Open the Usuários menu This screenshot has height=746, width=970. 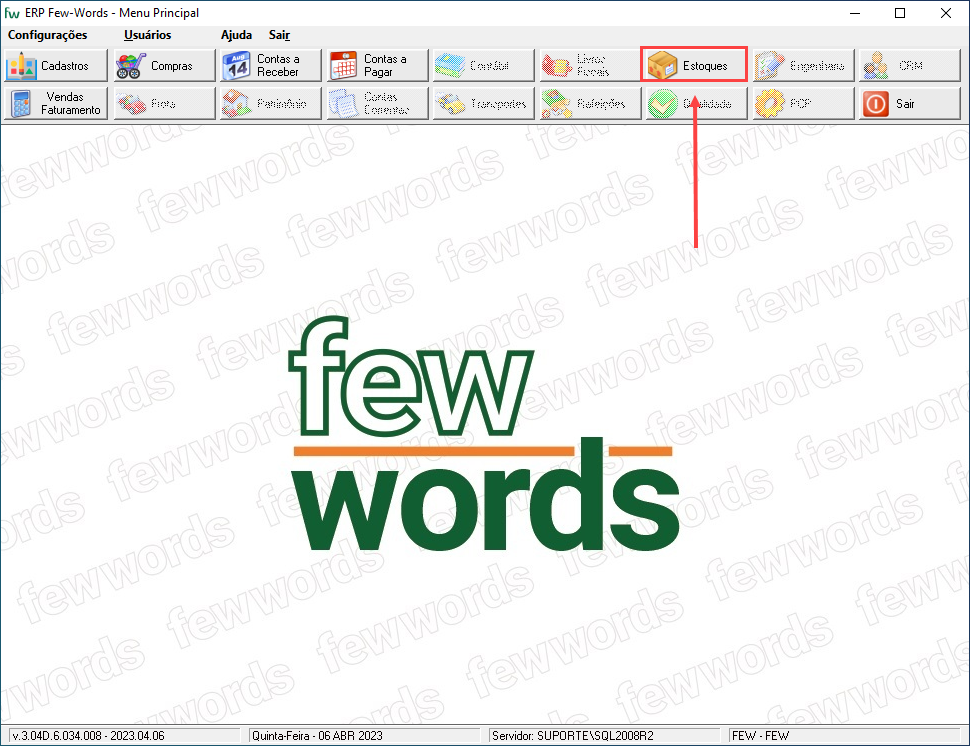(x=147, y=35)
